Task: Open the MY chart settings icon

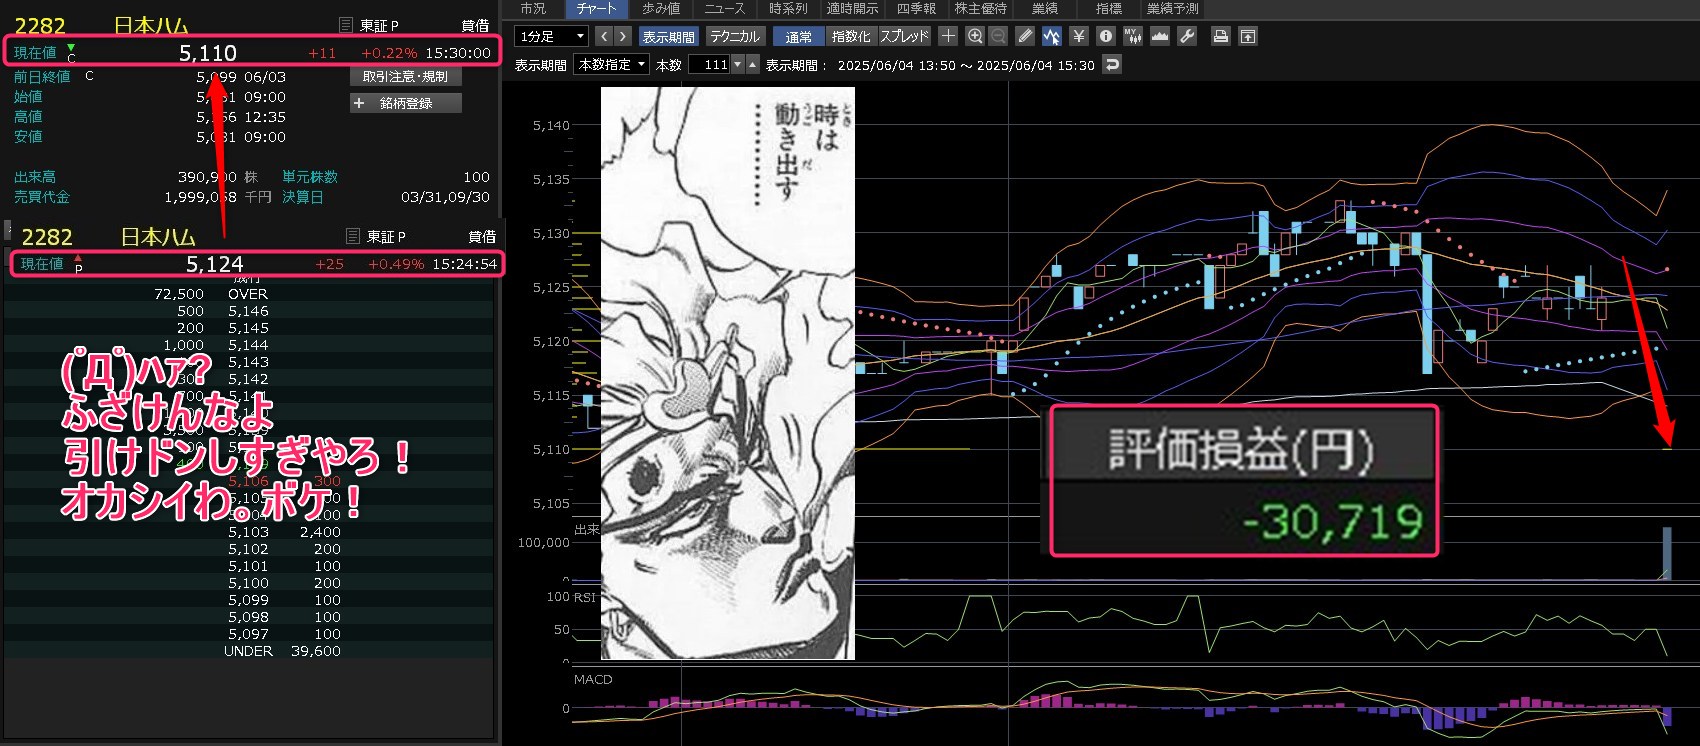Action: (1132, 36)
